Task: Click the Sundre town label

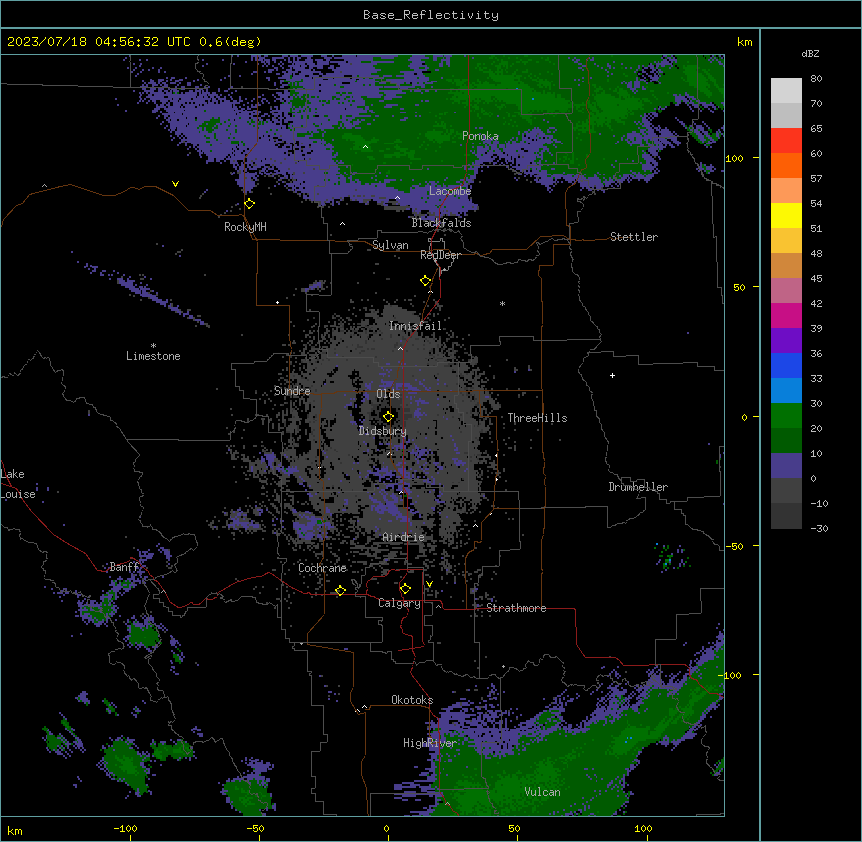Action: [x=292, y=391]
